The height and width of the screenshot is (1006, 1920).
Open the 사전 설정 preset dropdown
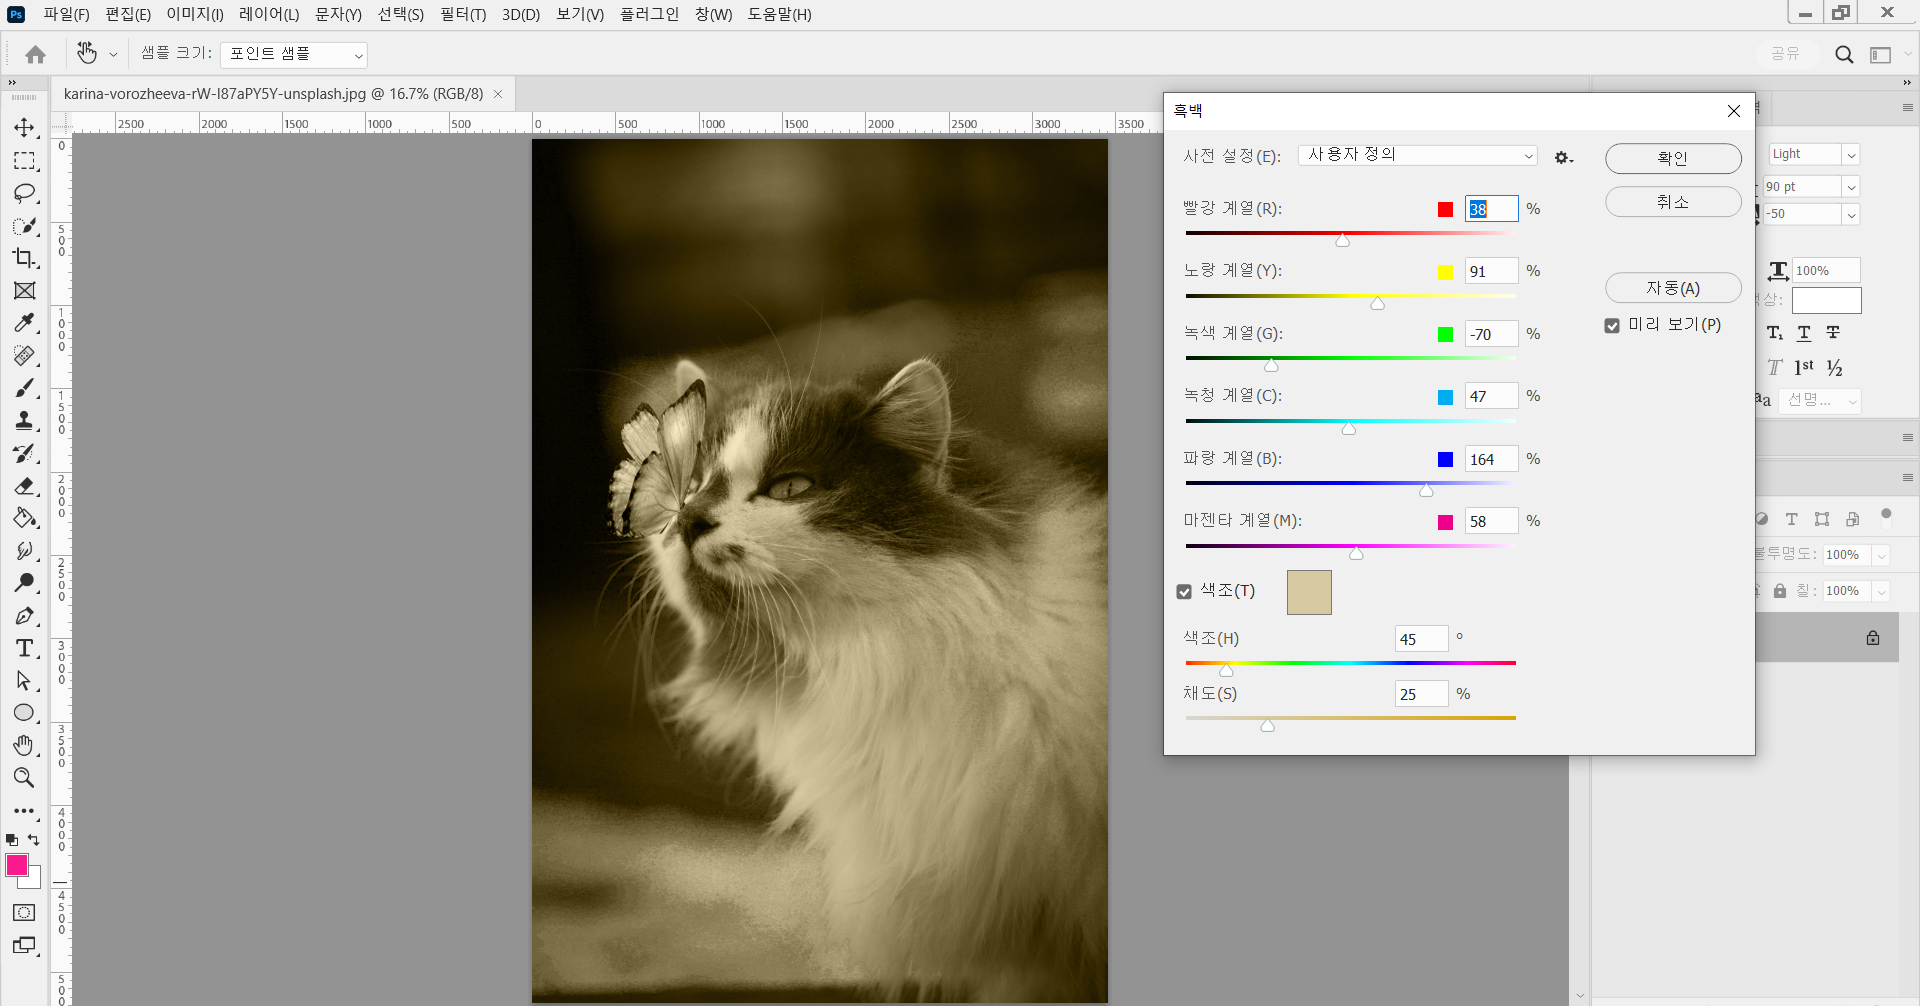point(1418,155)
